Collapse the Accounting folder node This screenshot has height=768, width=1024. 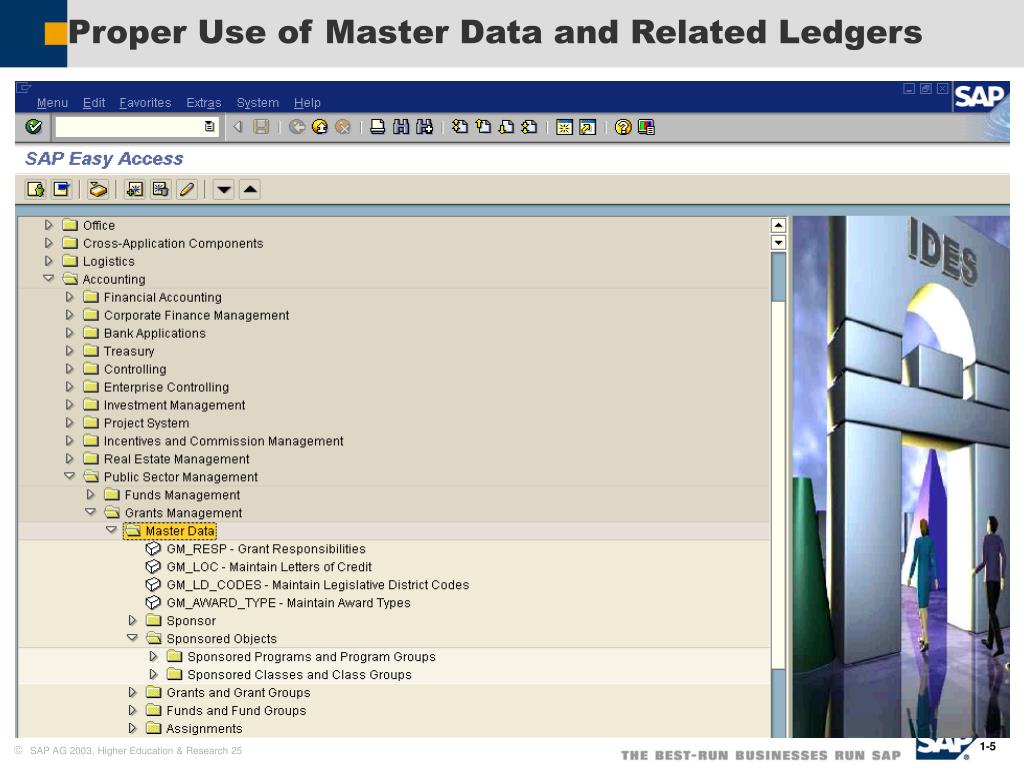coord(48,278)
